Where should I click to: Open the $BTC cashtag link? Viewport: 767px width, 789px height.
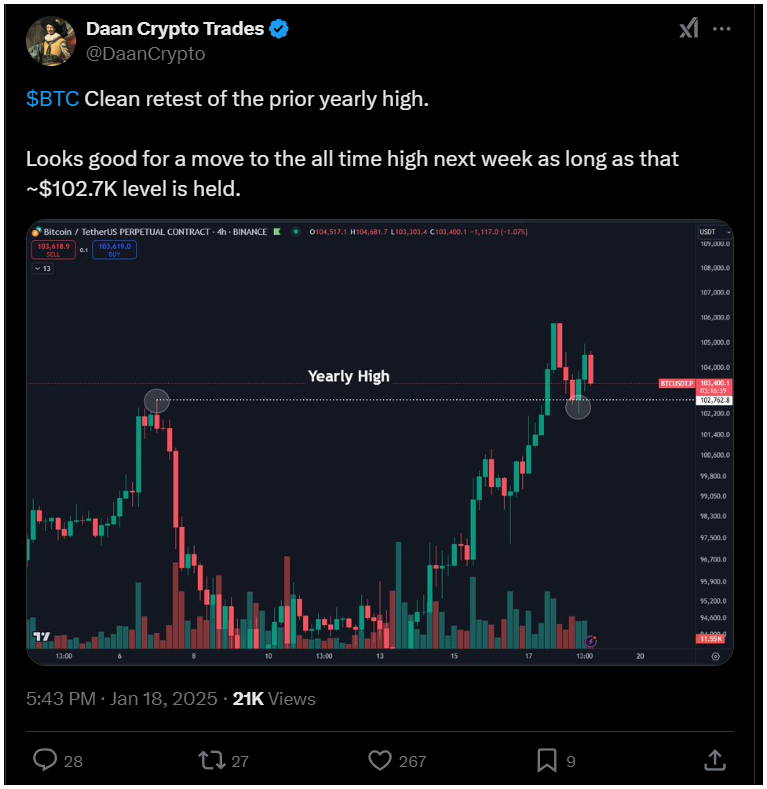pos(52,99)
